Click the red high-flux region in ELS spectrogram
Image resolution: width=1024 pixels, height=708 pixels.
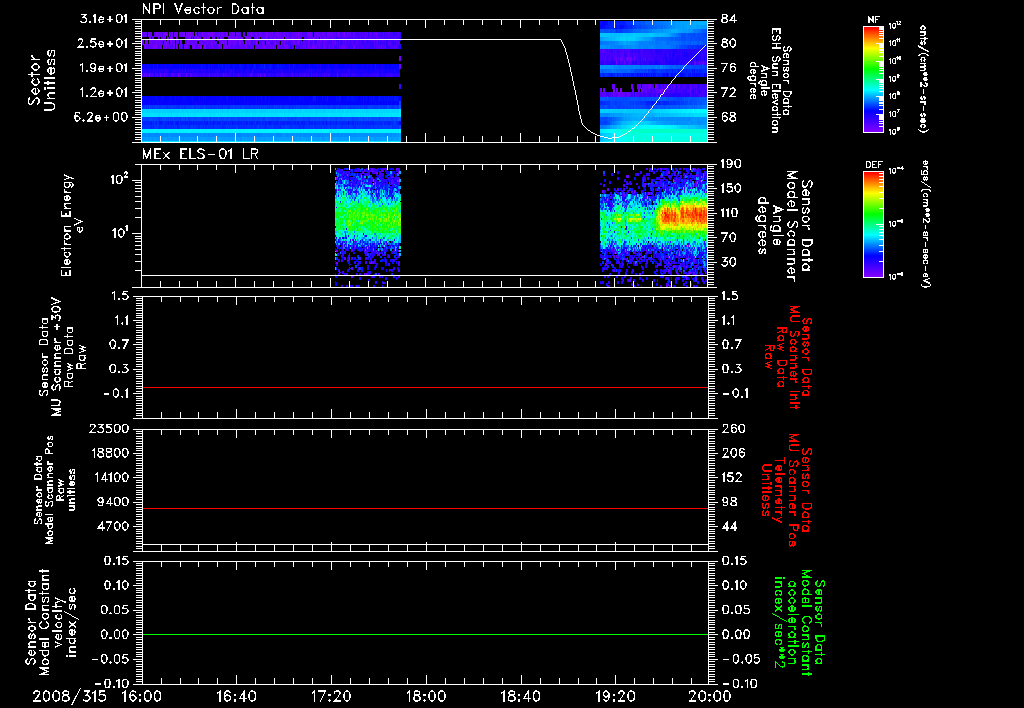pyautogui.click(x=683, y=216)
